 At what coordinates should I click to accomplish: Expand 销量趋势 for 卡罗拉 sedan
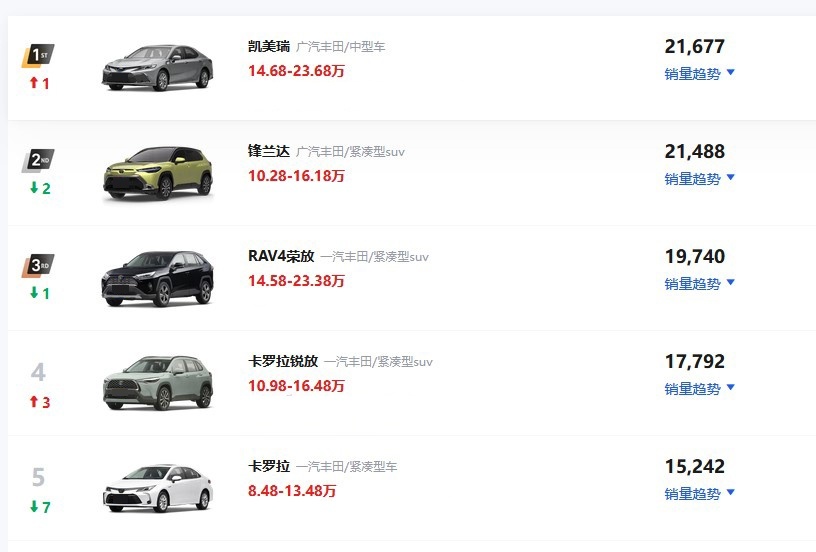point(699,493)
